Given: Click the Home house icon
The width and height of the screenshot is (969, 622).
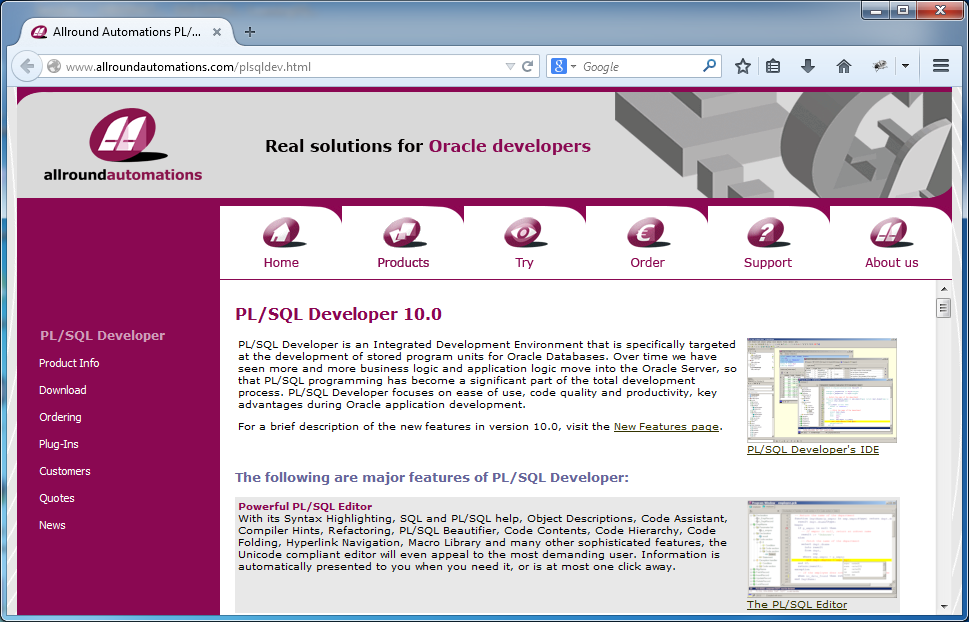Looking at the screenshot, I should pyautogui.click(x=284, y=233).
